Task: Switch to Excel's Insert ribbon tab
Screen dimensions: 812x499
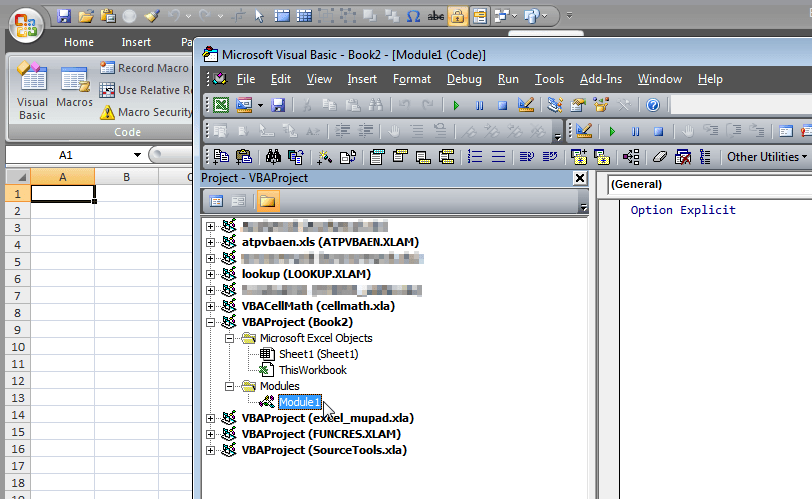Action: coord(136,42)
